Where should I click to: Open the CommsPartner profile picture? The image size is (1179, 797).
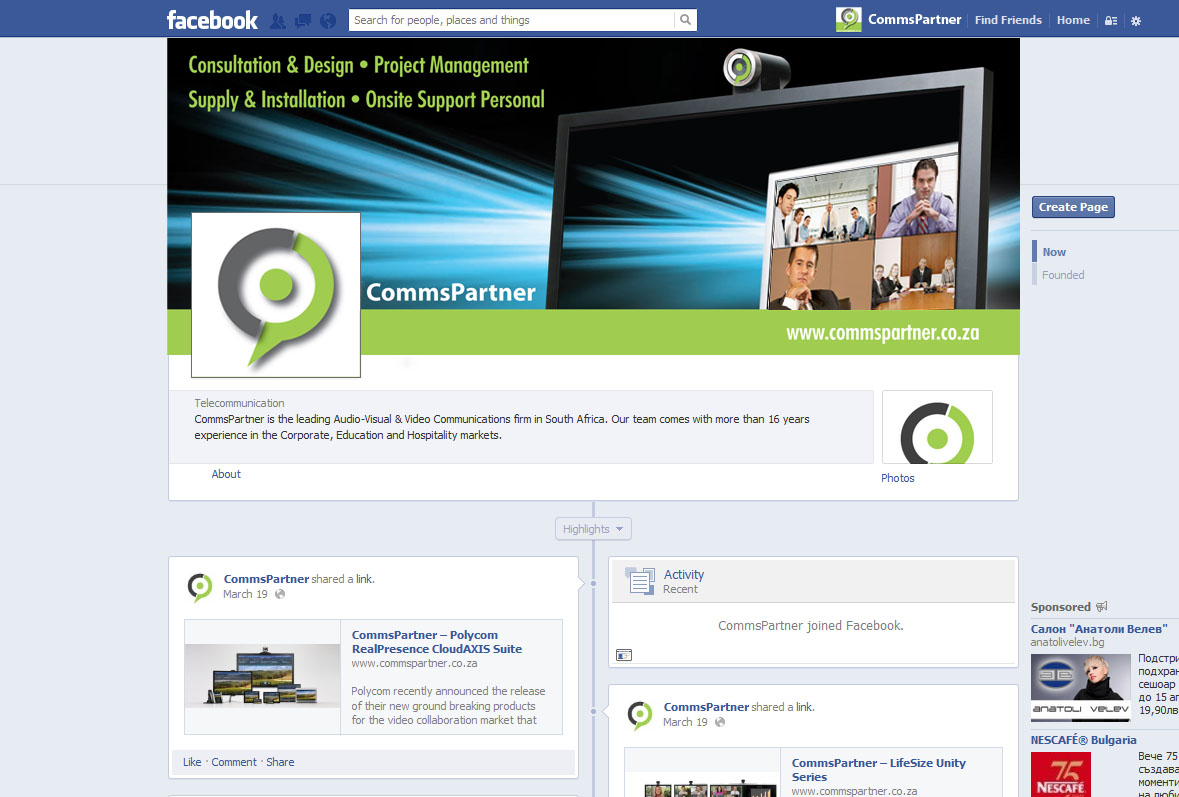[x=276, y=295]
